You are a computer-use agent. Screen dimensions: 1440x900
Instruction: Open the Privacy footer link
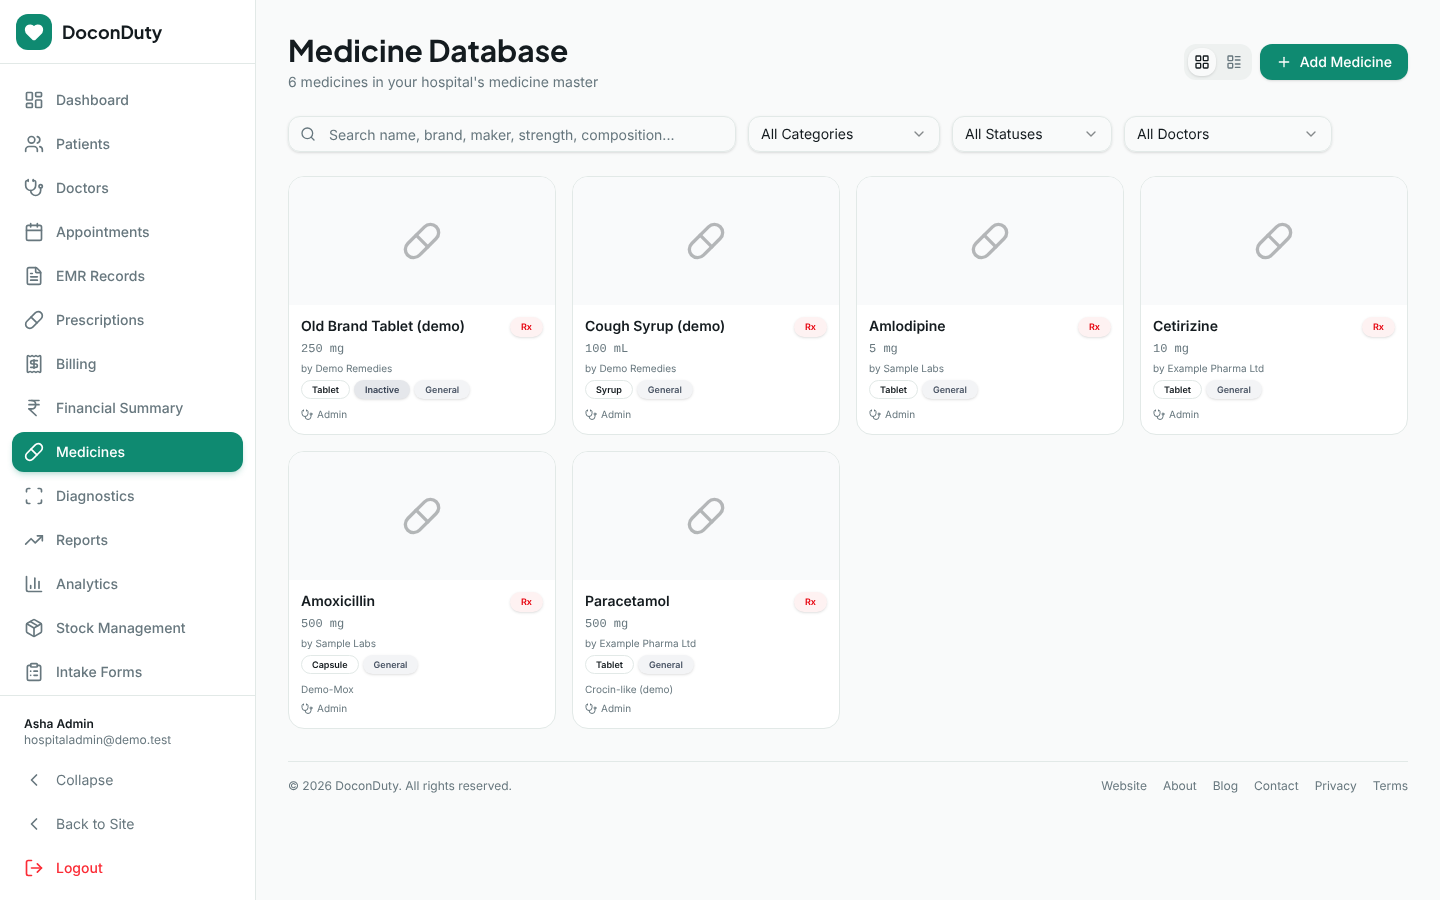pos(1335,786)
